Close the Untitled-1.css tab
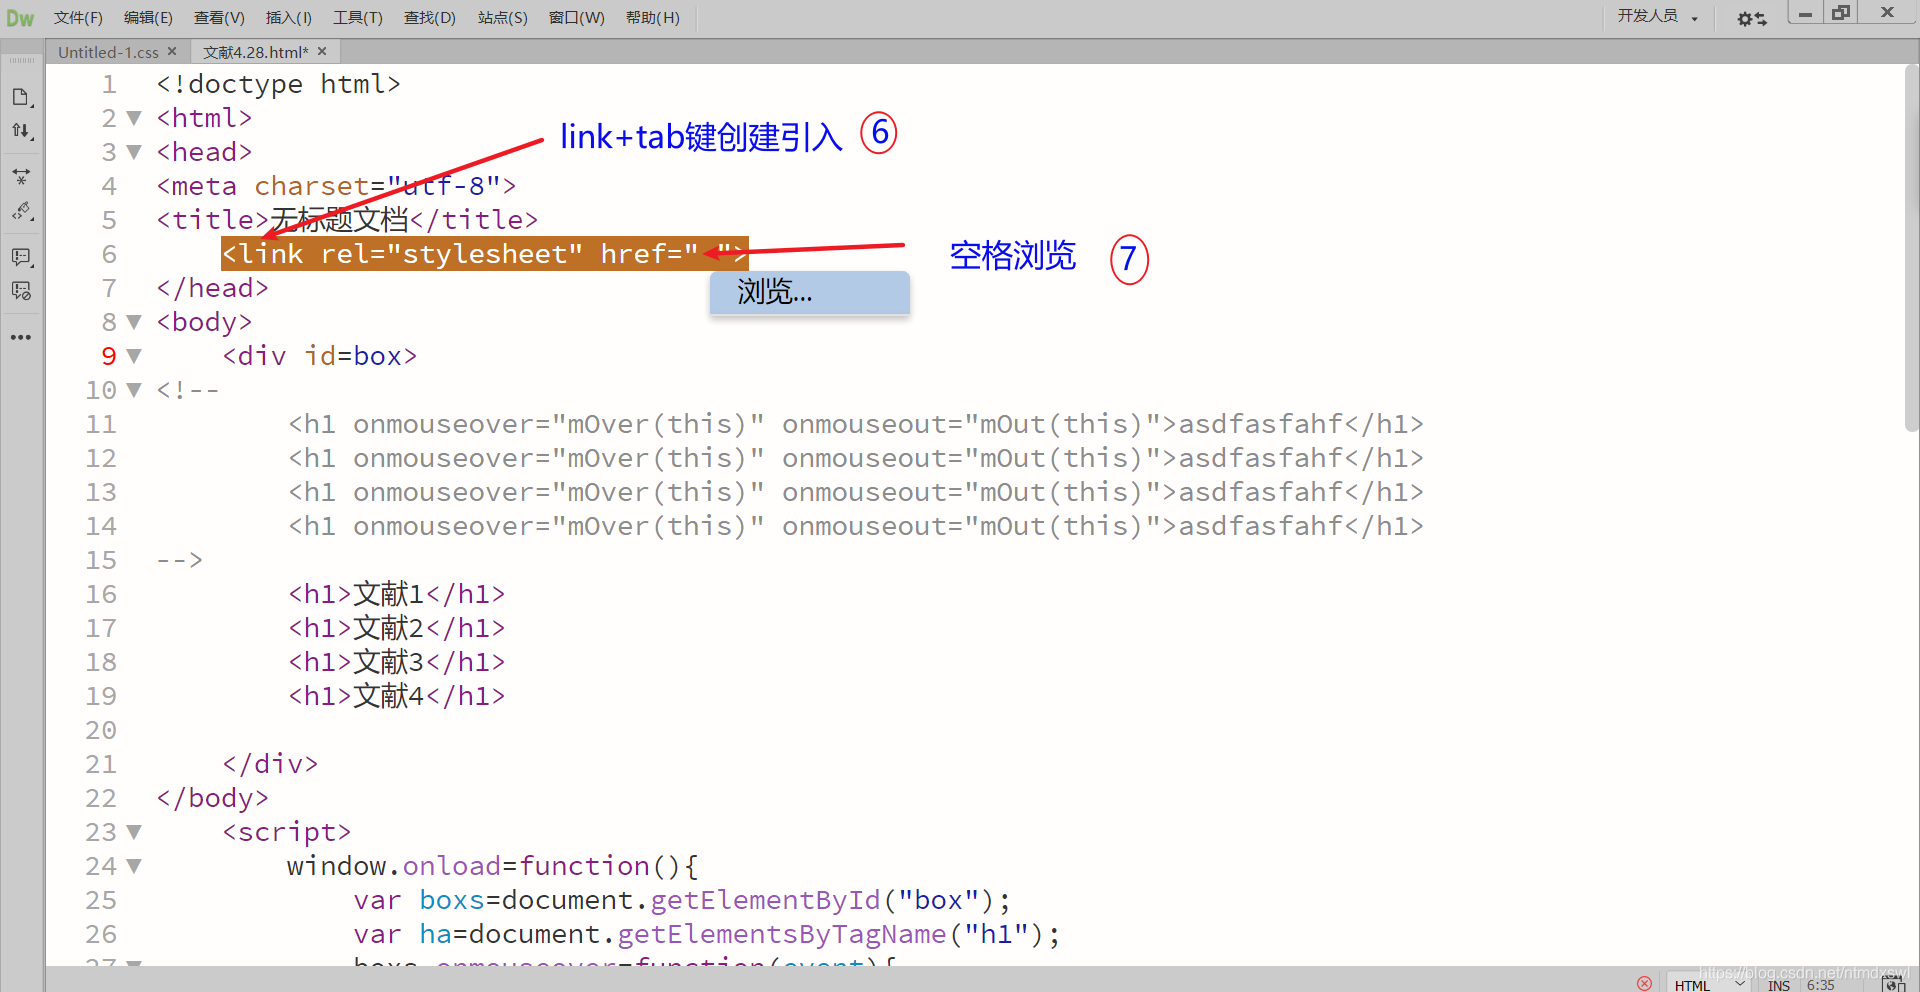The image size is (1920, 992). (172, 52)
